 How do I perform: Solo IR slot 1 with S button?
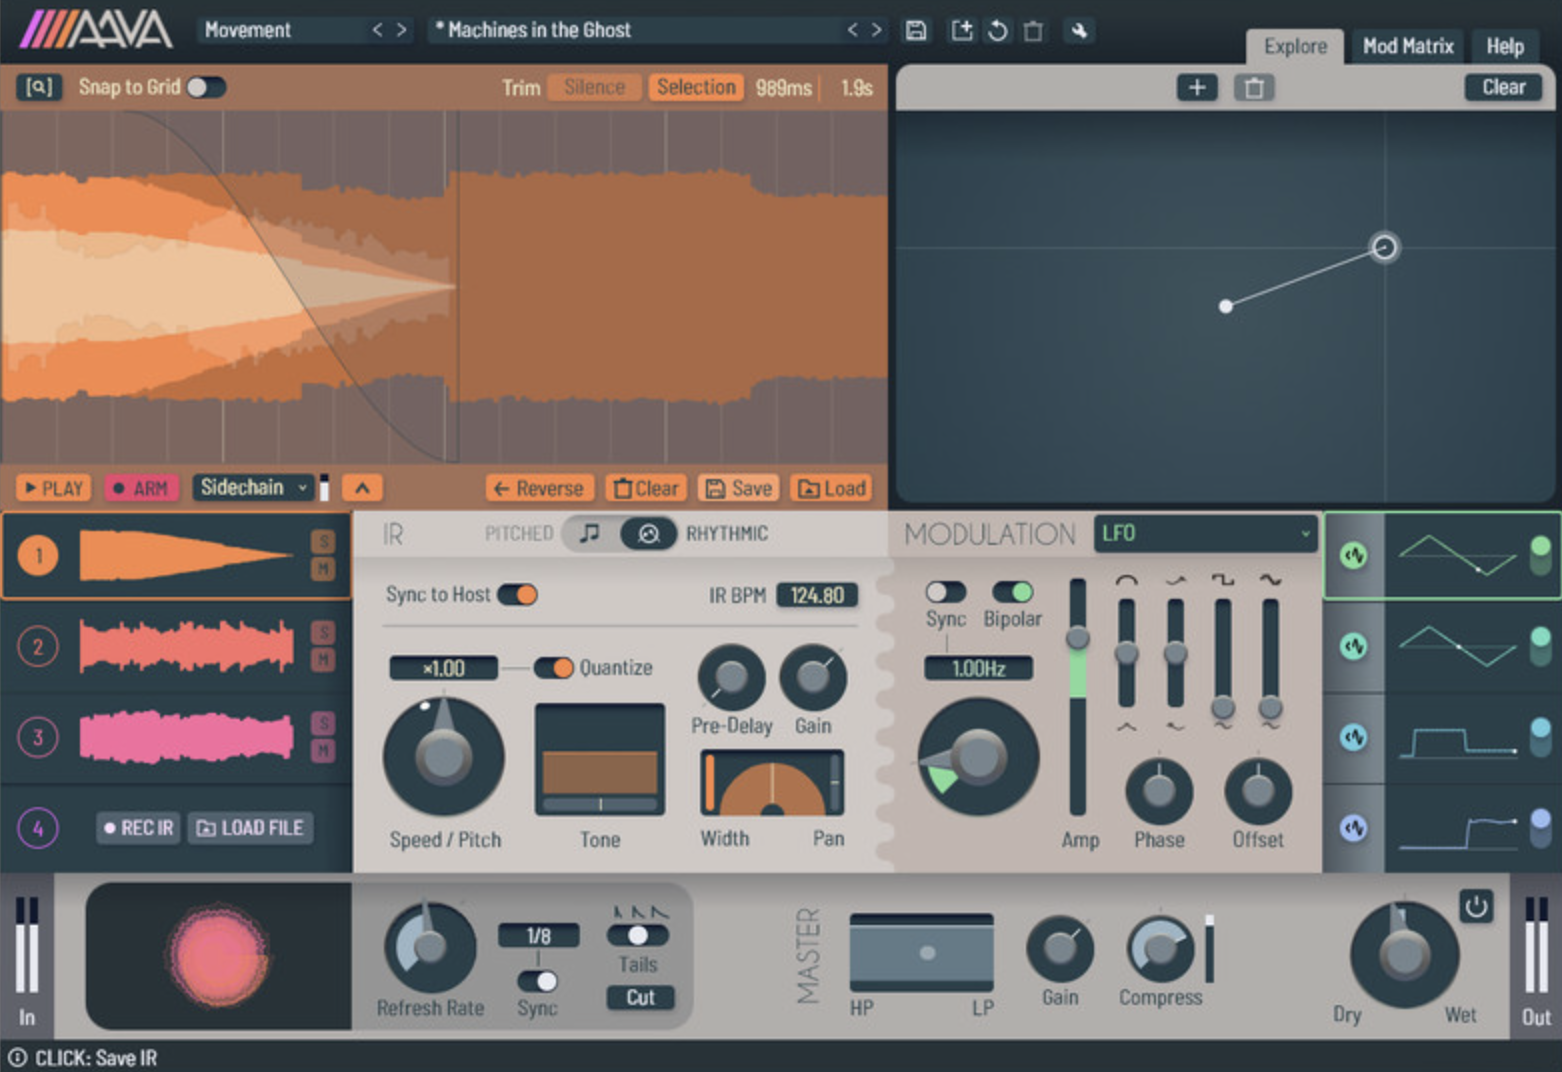[323, 541]
